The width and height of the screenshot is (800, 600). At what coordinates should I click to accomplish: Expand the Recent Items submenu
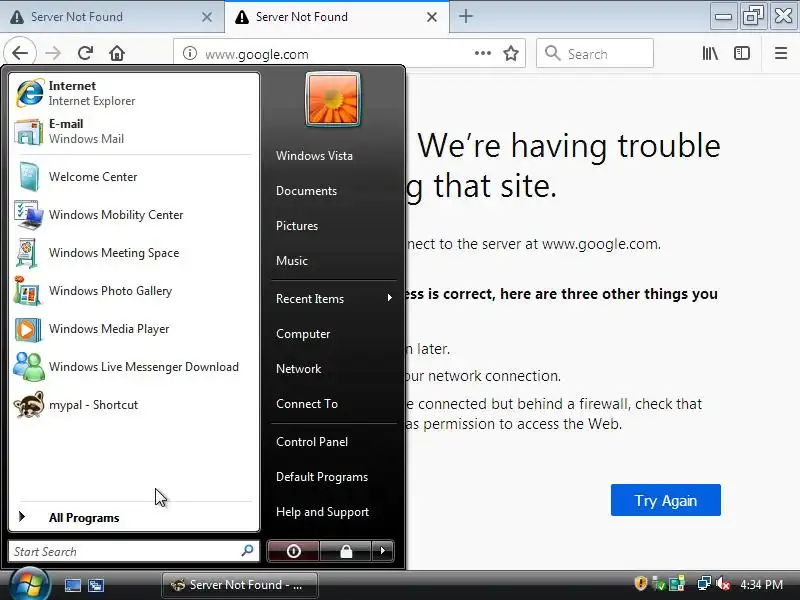pyautogui.click(x=334, y=298)
